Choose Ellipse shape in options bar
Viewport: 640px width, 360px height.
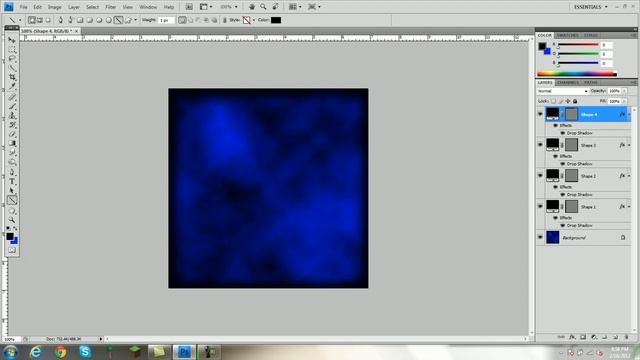pyautogui.click(x=99, y=20)
